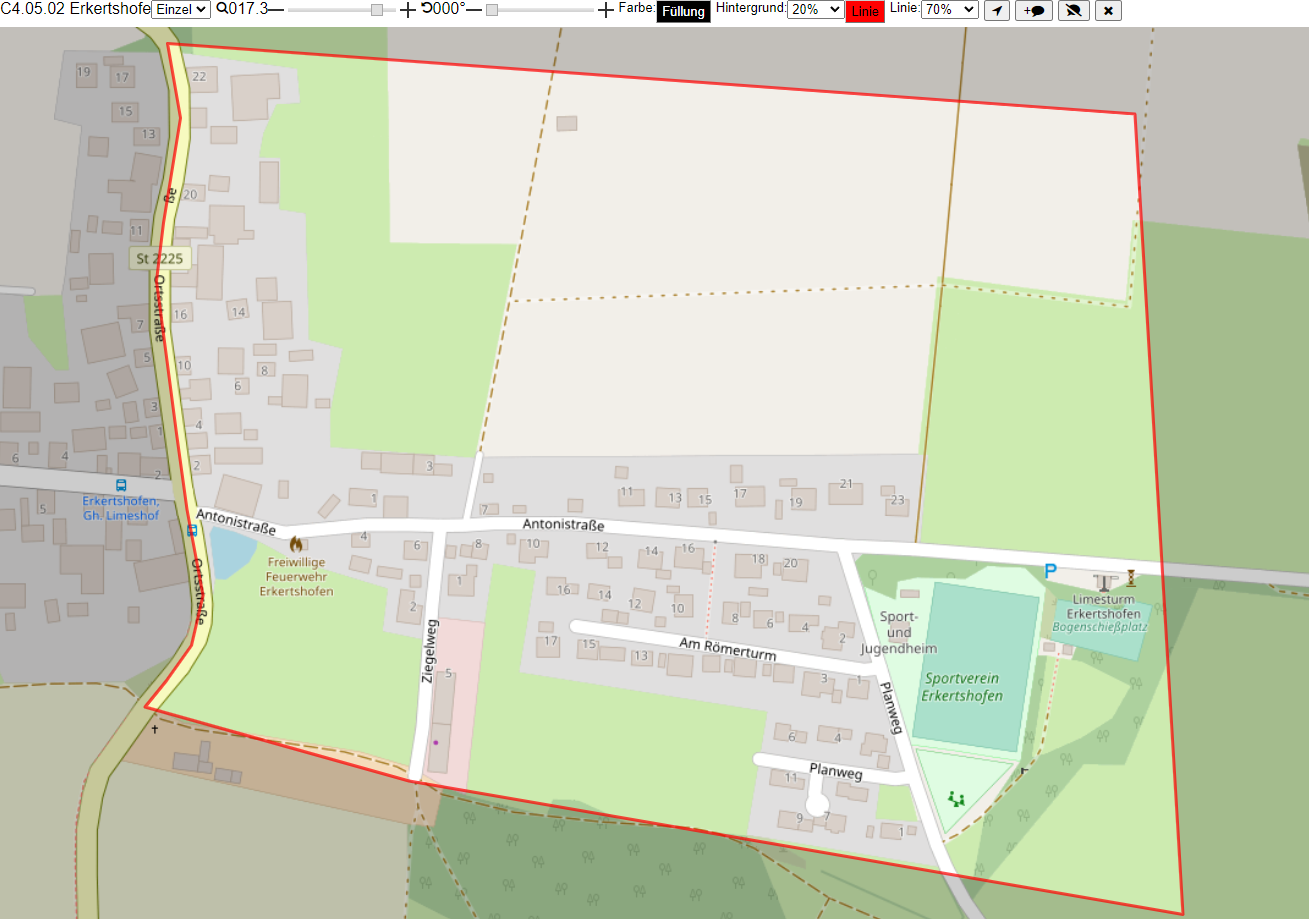Click the red Linie color button
This screenshot has height=919, width=1309.
click(x=865, y=11)
